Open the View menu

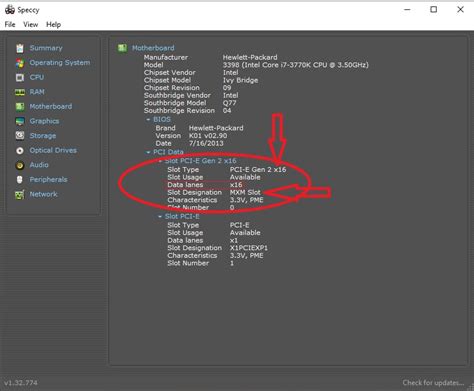tap(31, 25)
